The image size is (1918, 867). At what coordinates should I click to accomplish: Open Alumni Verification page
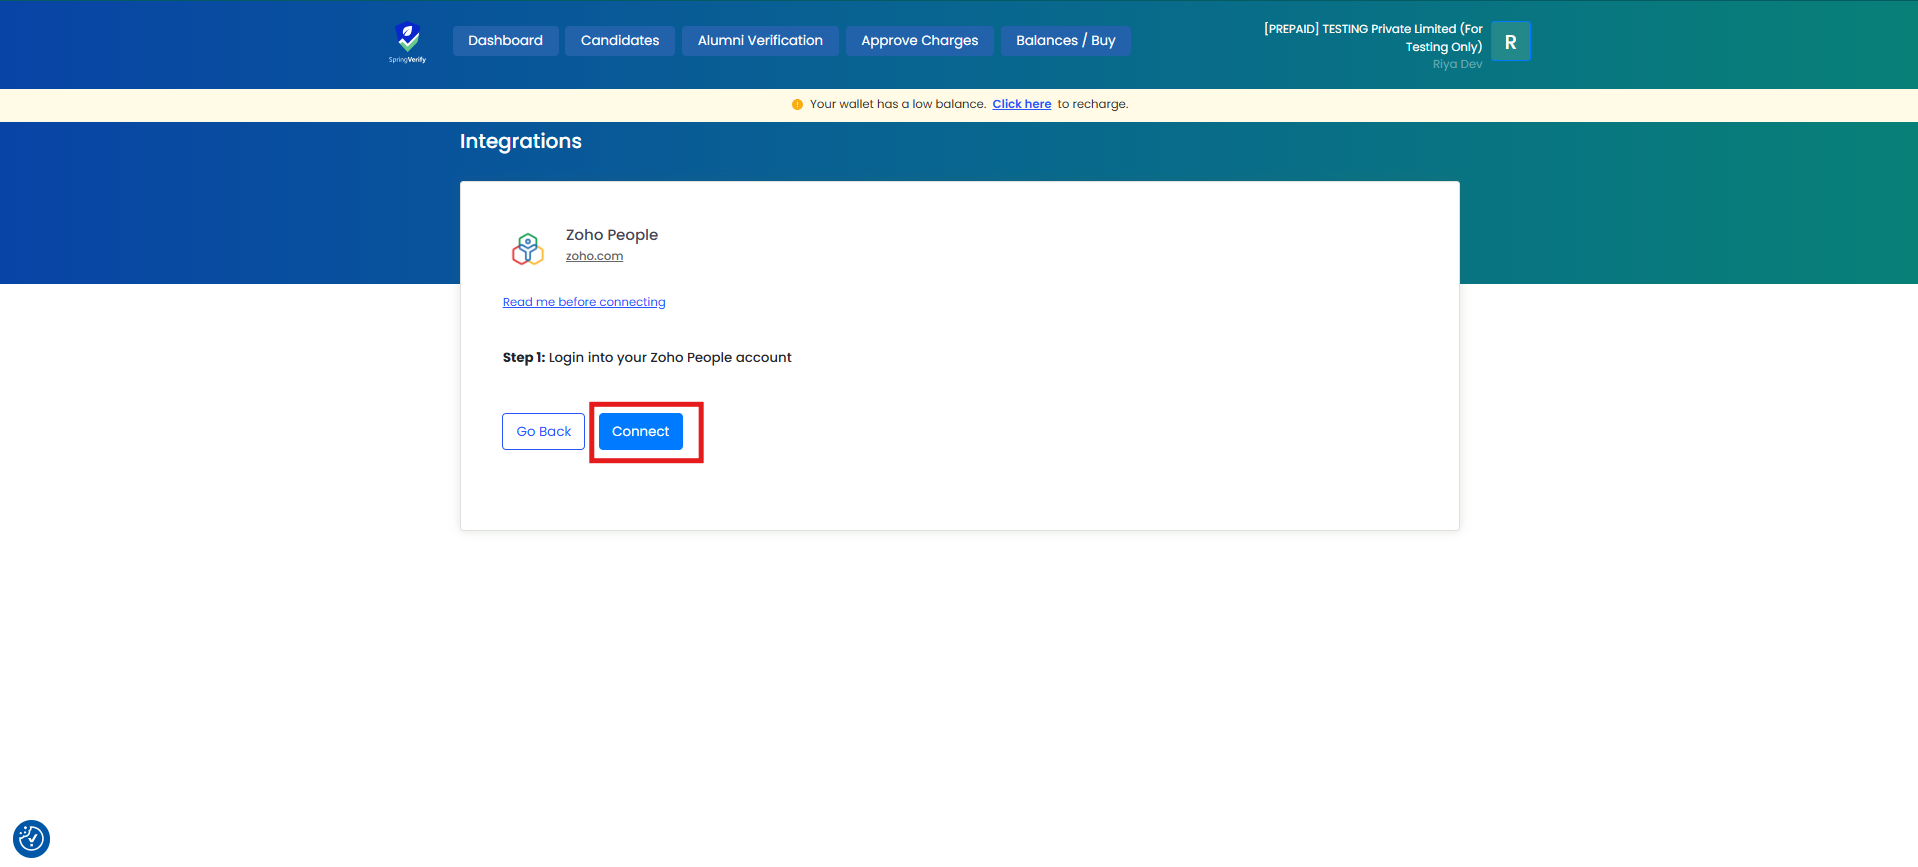[x=760, y=41]
